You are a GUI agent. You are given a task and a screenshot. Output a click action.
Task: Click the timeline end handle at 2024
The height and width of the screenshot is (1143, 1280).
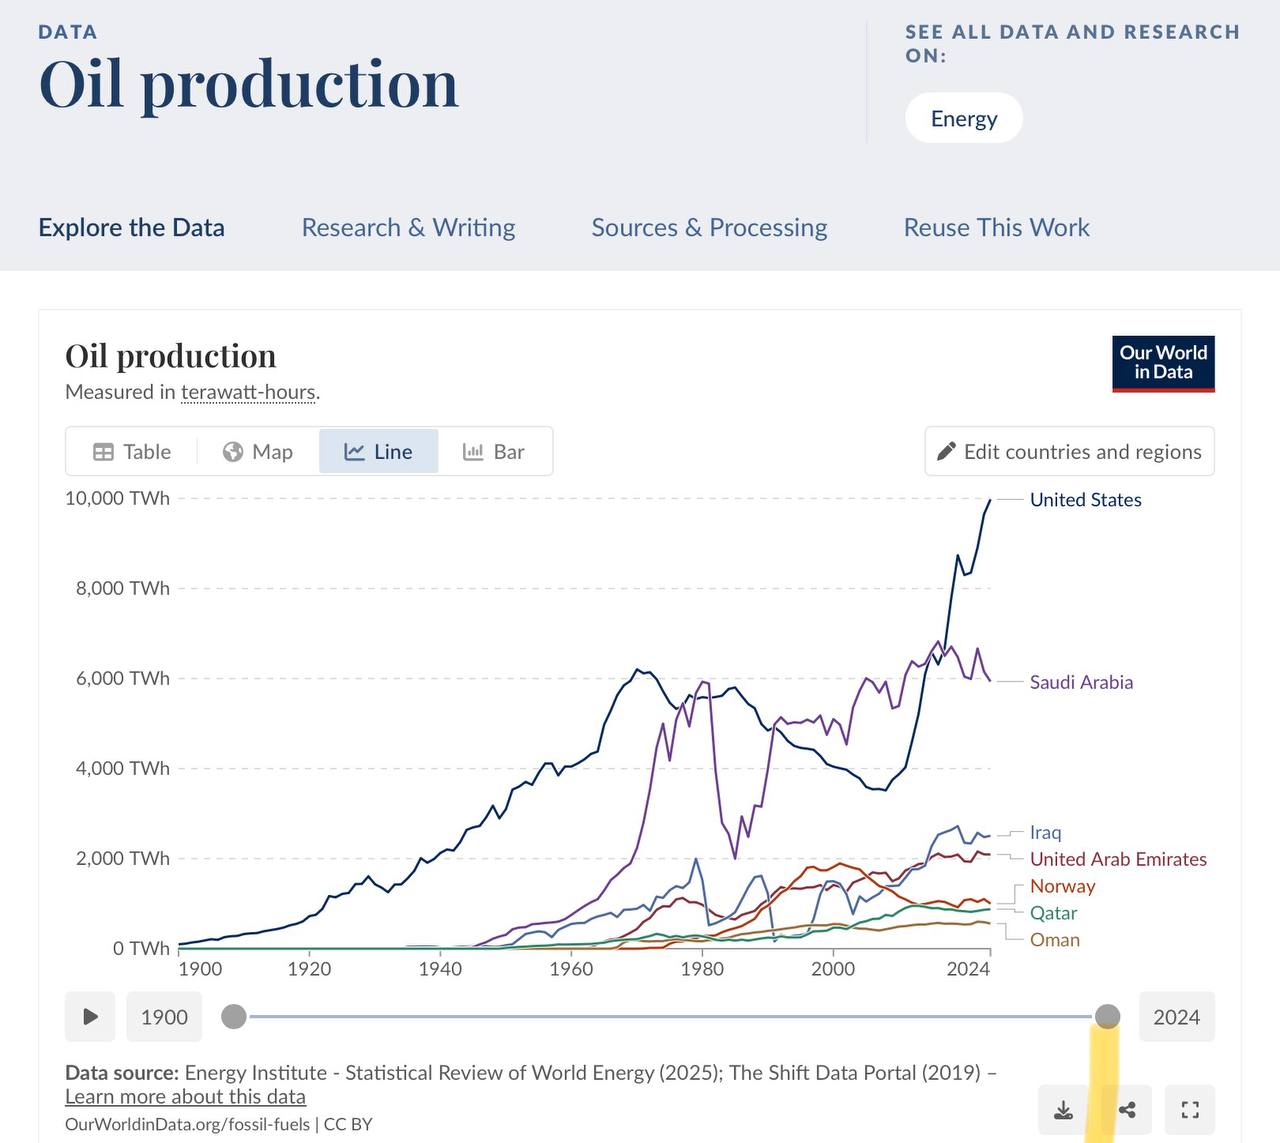1107,1017
